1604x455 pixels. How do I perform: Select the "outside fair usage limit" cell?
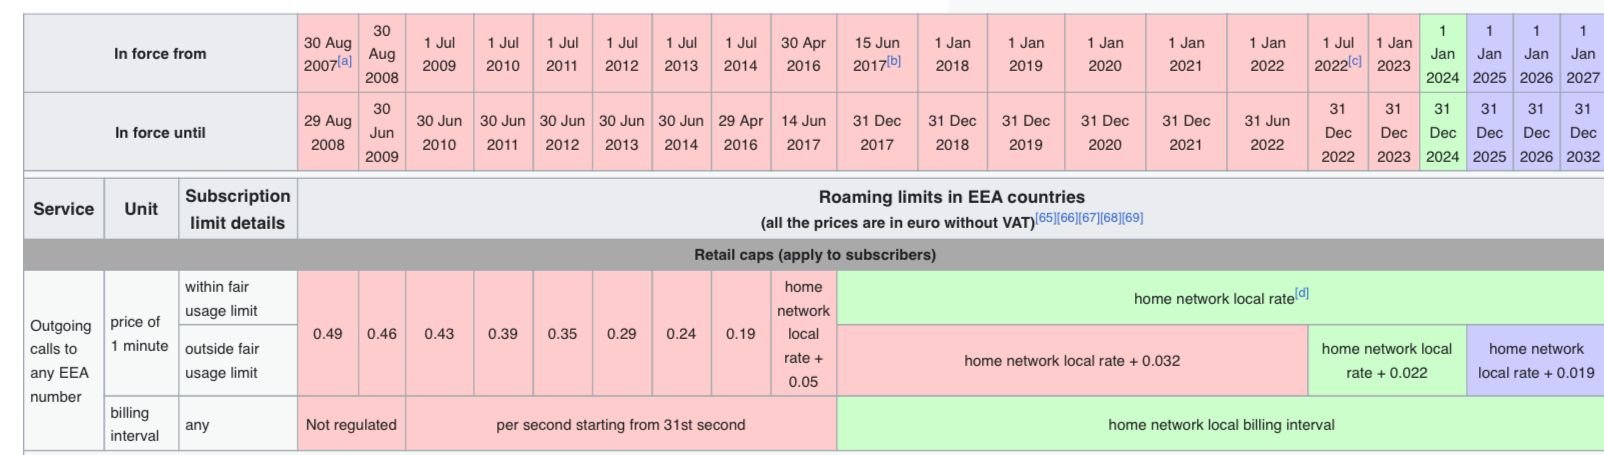coord(221,361)
